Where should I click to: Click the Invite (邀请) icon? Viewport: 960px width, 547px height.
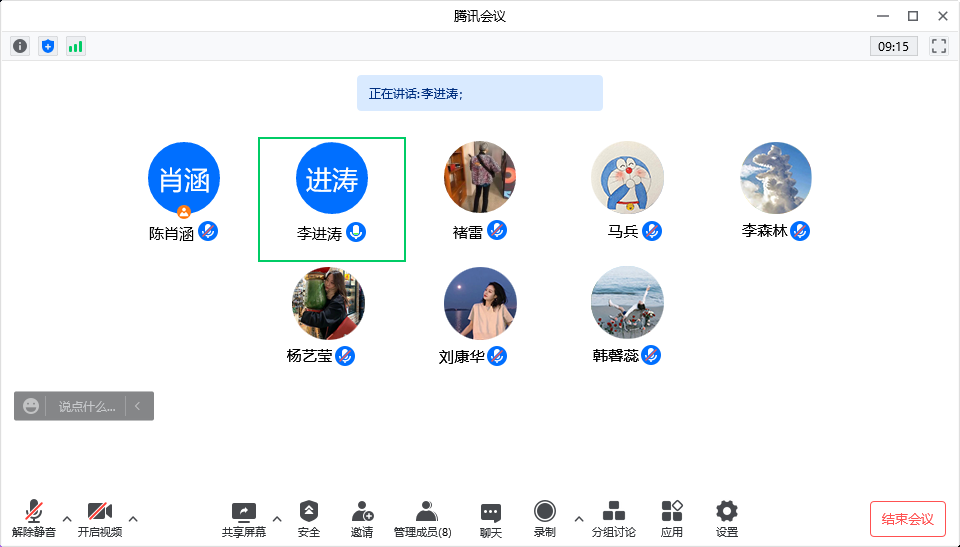tap(362, 519)
